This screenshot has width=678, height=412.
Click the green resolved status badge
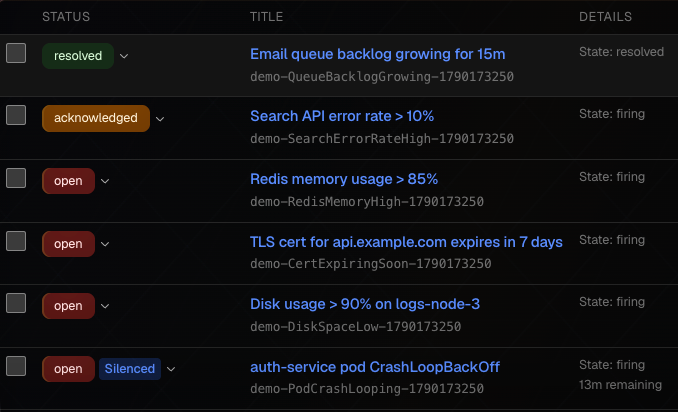pyautogui.click(x=78, y=56)
